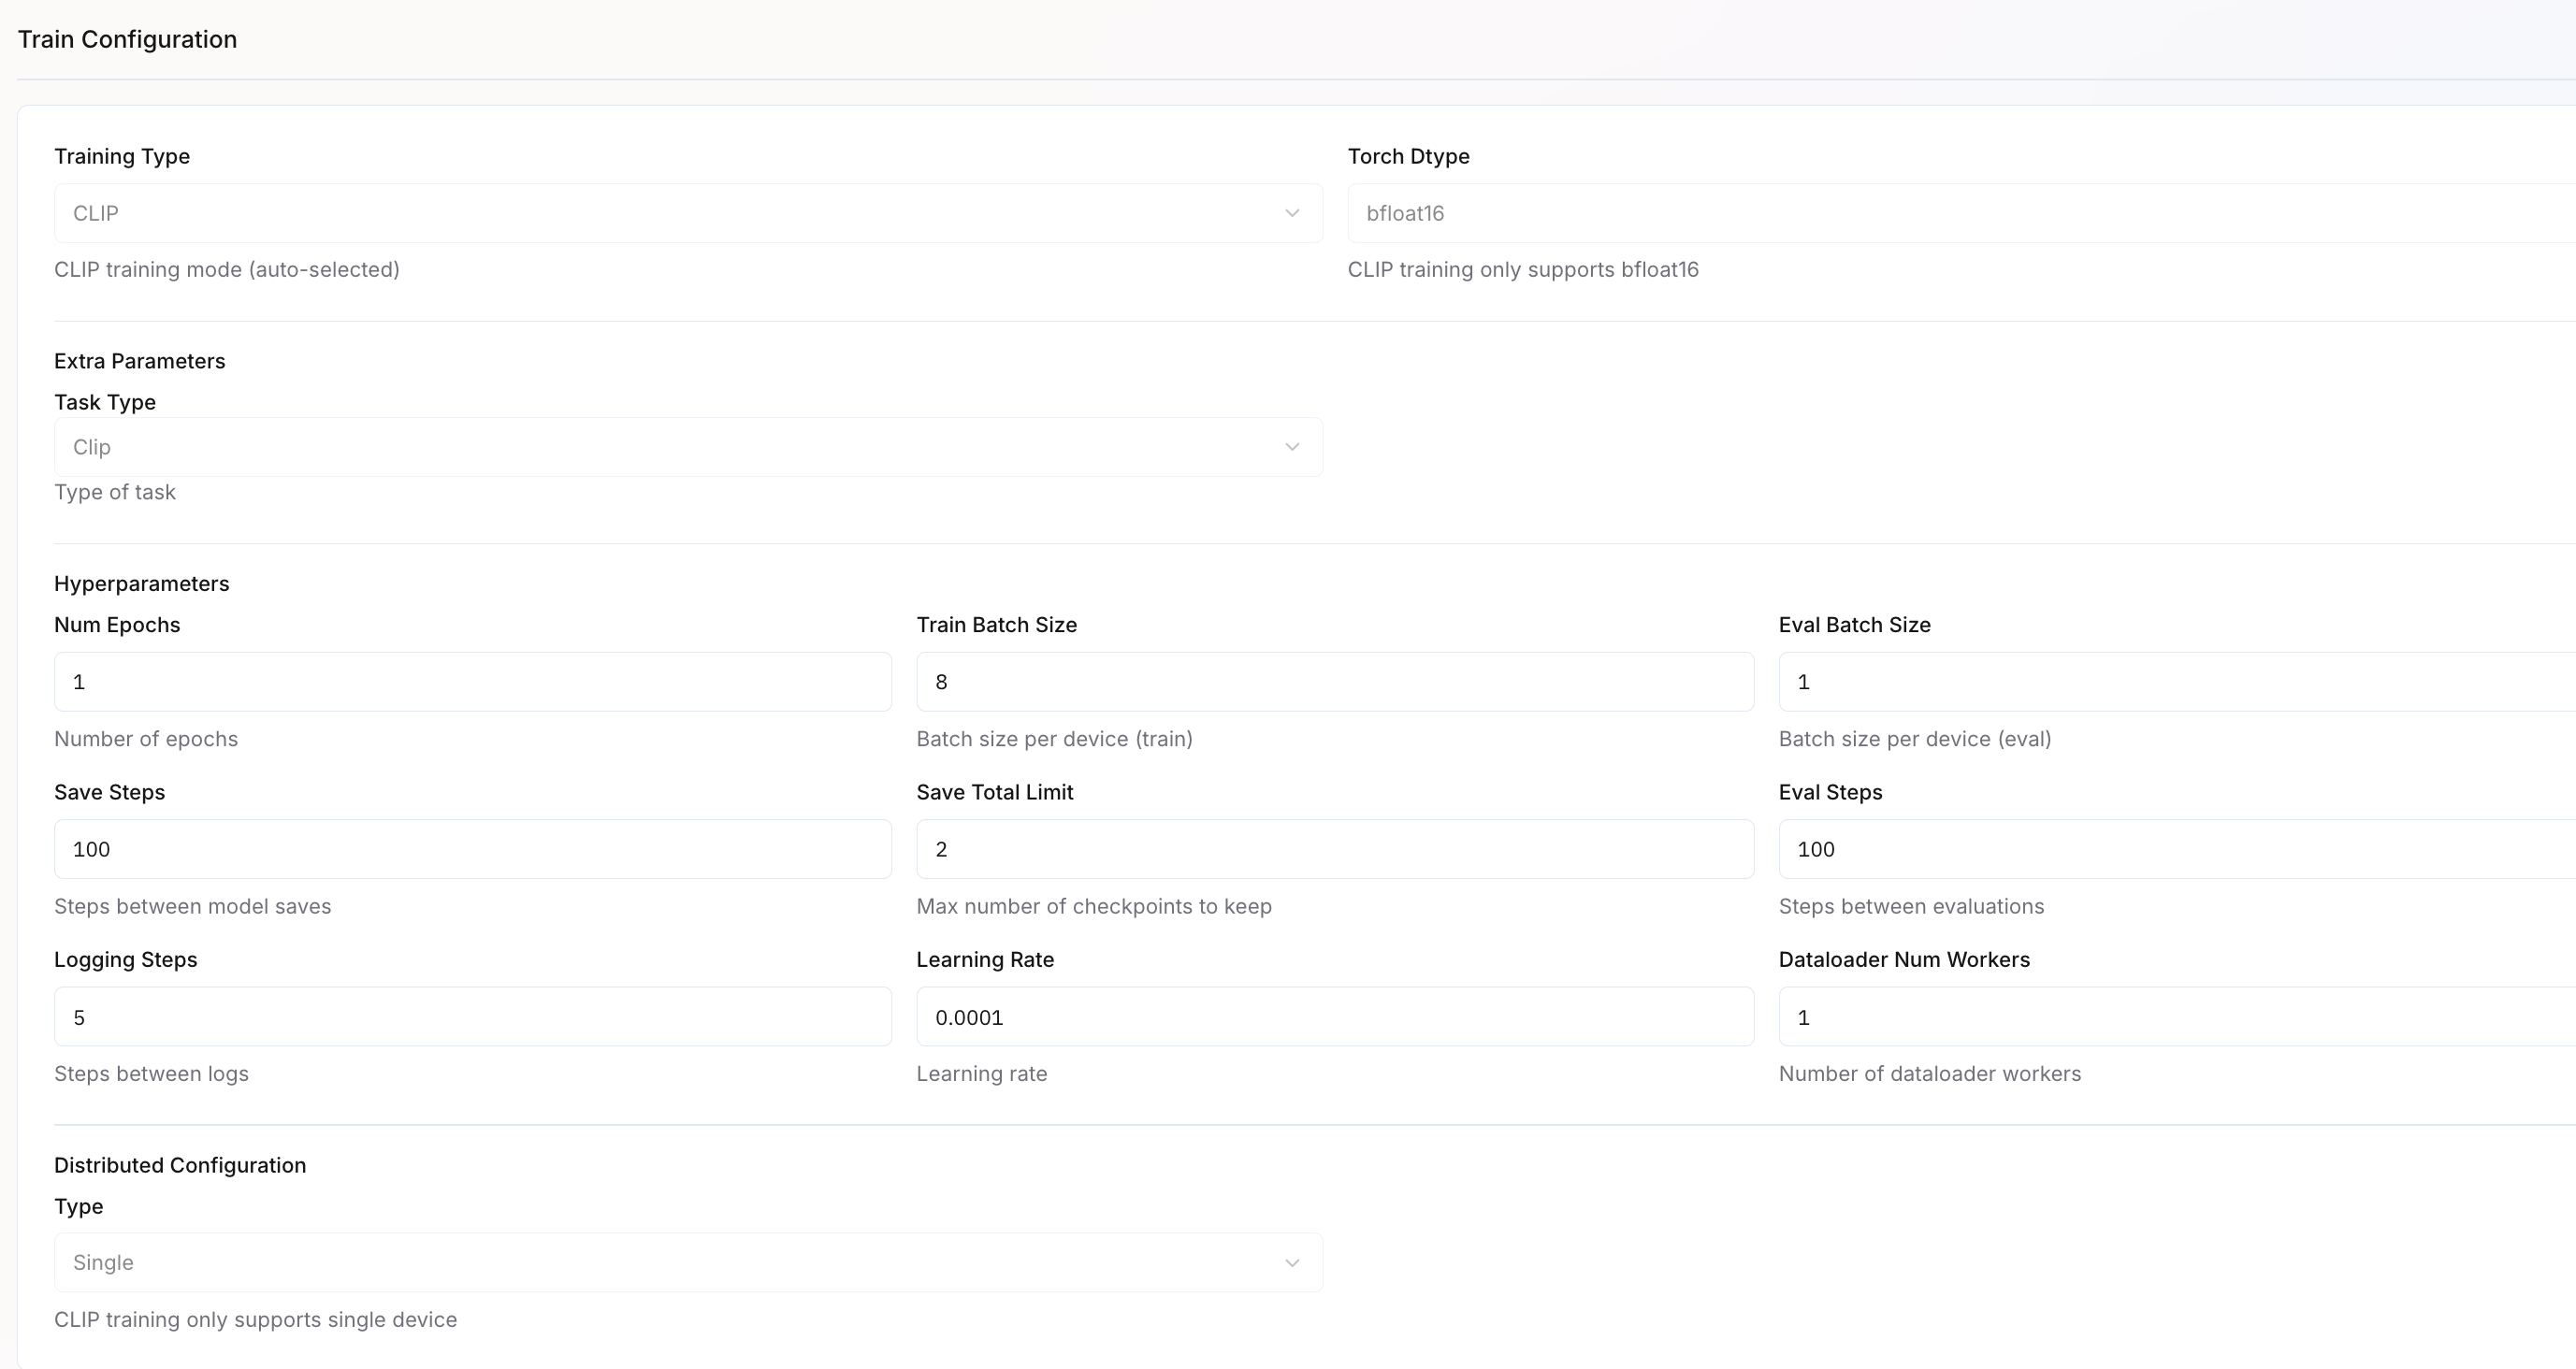The width and height of the screenshot is (2576, 1369).
Task: Click the Torch Dtype bfloat16 field
Action: point(1960,213)
